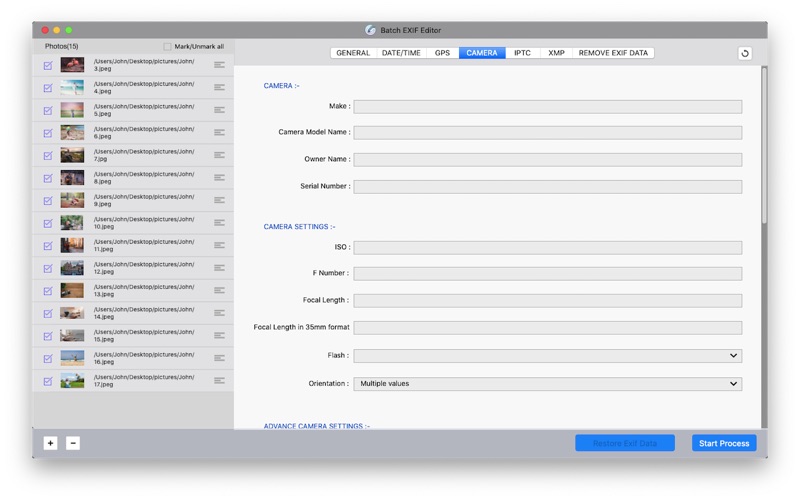Select the 8.jpeg thumbnail
Image resolution: width=800 pixels, height=500 pixels.
72,178
